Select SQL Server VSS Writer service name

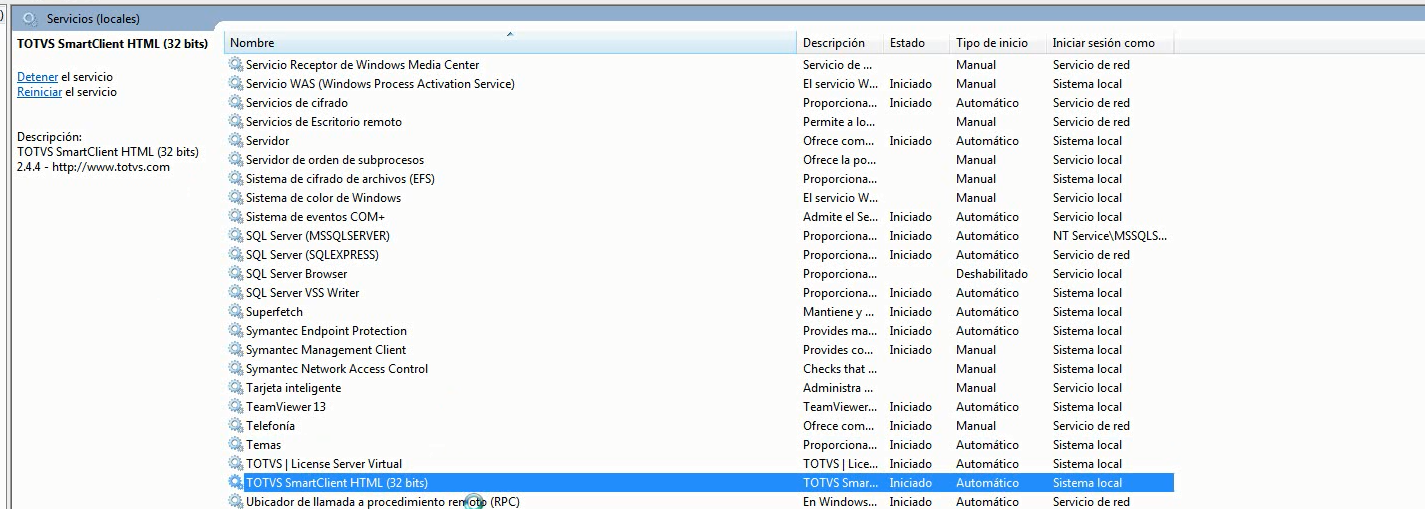click(302, 293)
